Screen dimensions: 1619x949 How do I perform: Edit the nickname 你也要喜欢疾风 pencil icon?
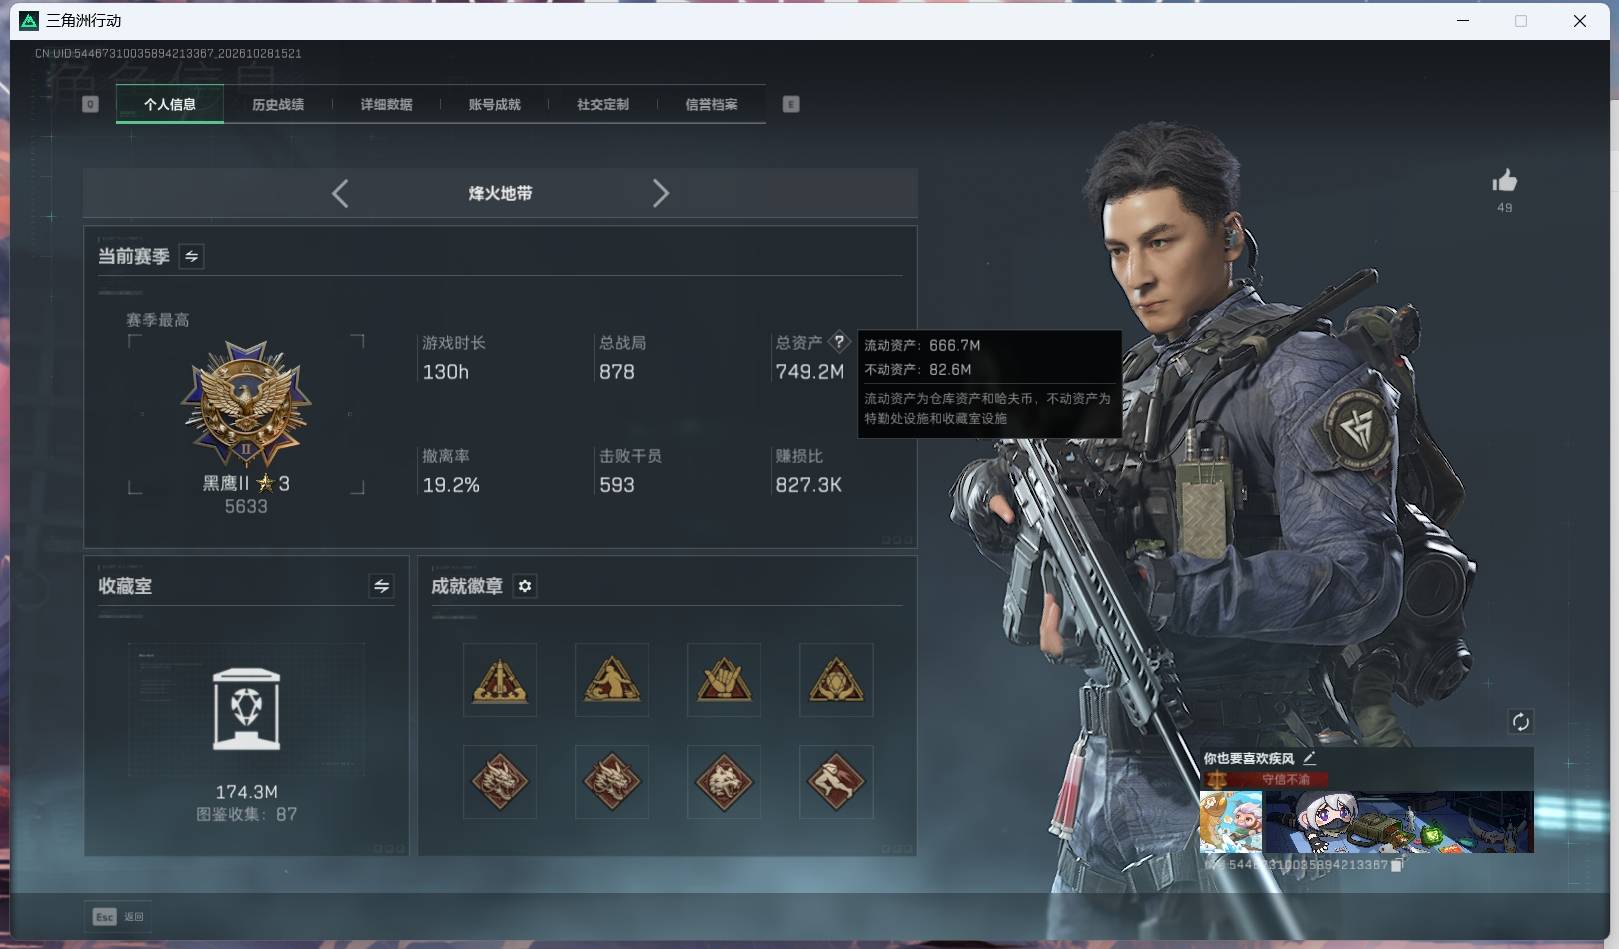click(x=1309, y=758)
